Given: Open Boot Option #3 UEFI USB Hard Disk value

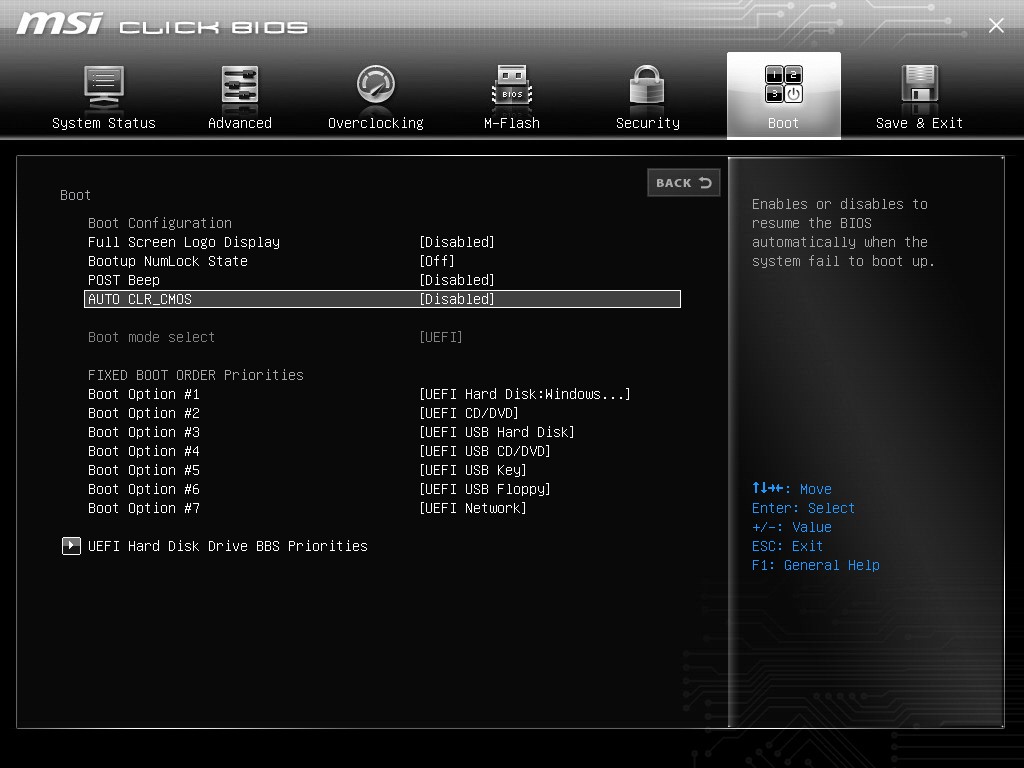Looking at the screenshot, I should pos(496,432).
